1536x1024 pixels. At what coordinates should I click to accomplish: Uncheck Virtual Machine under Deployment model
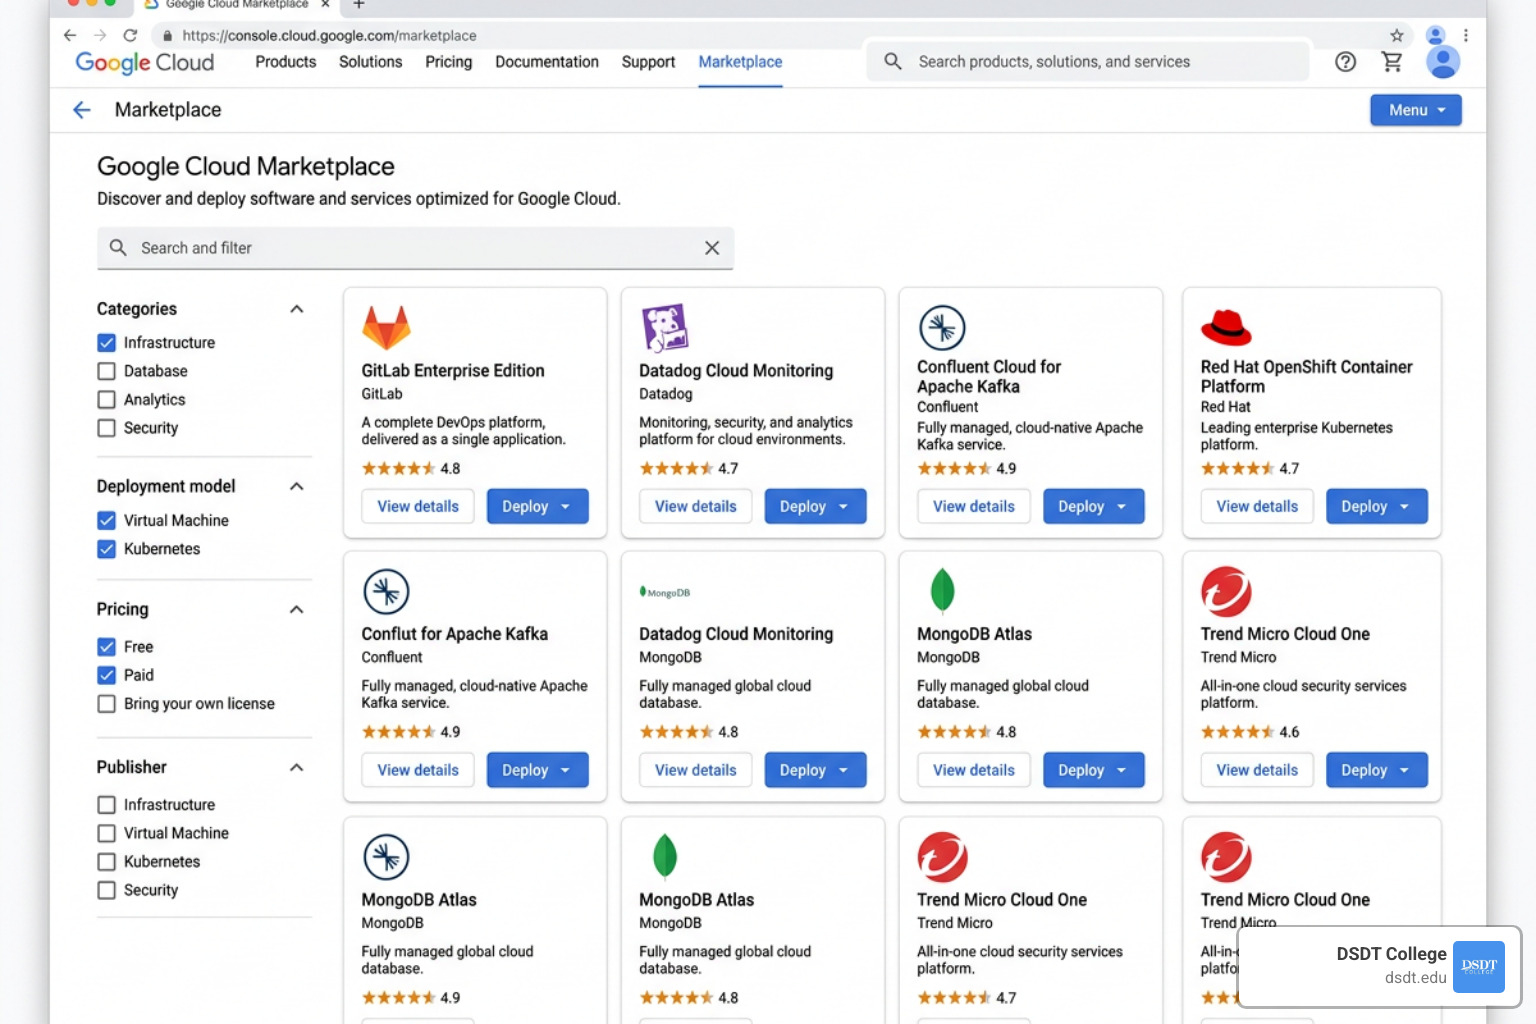click(x=107, y=521)
